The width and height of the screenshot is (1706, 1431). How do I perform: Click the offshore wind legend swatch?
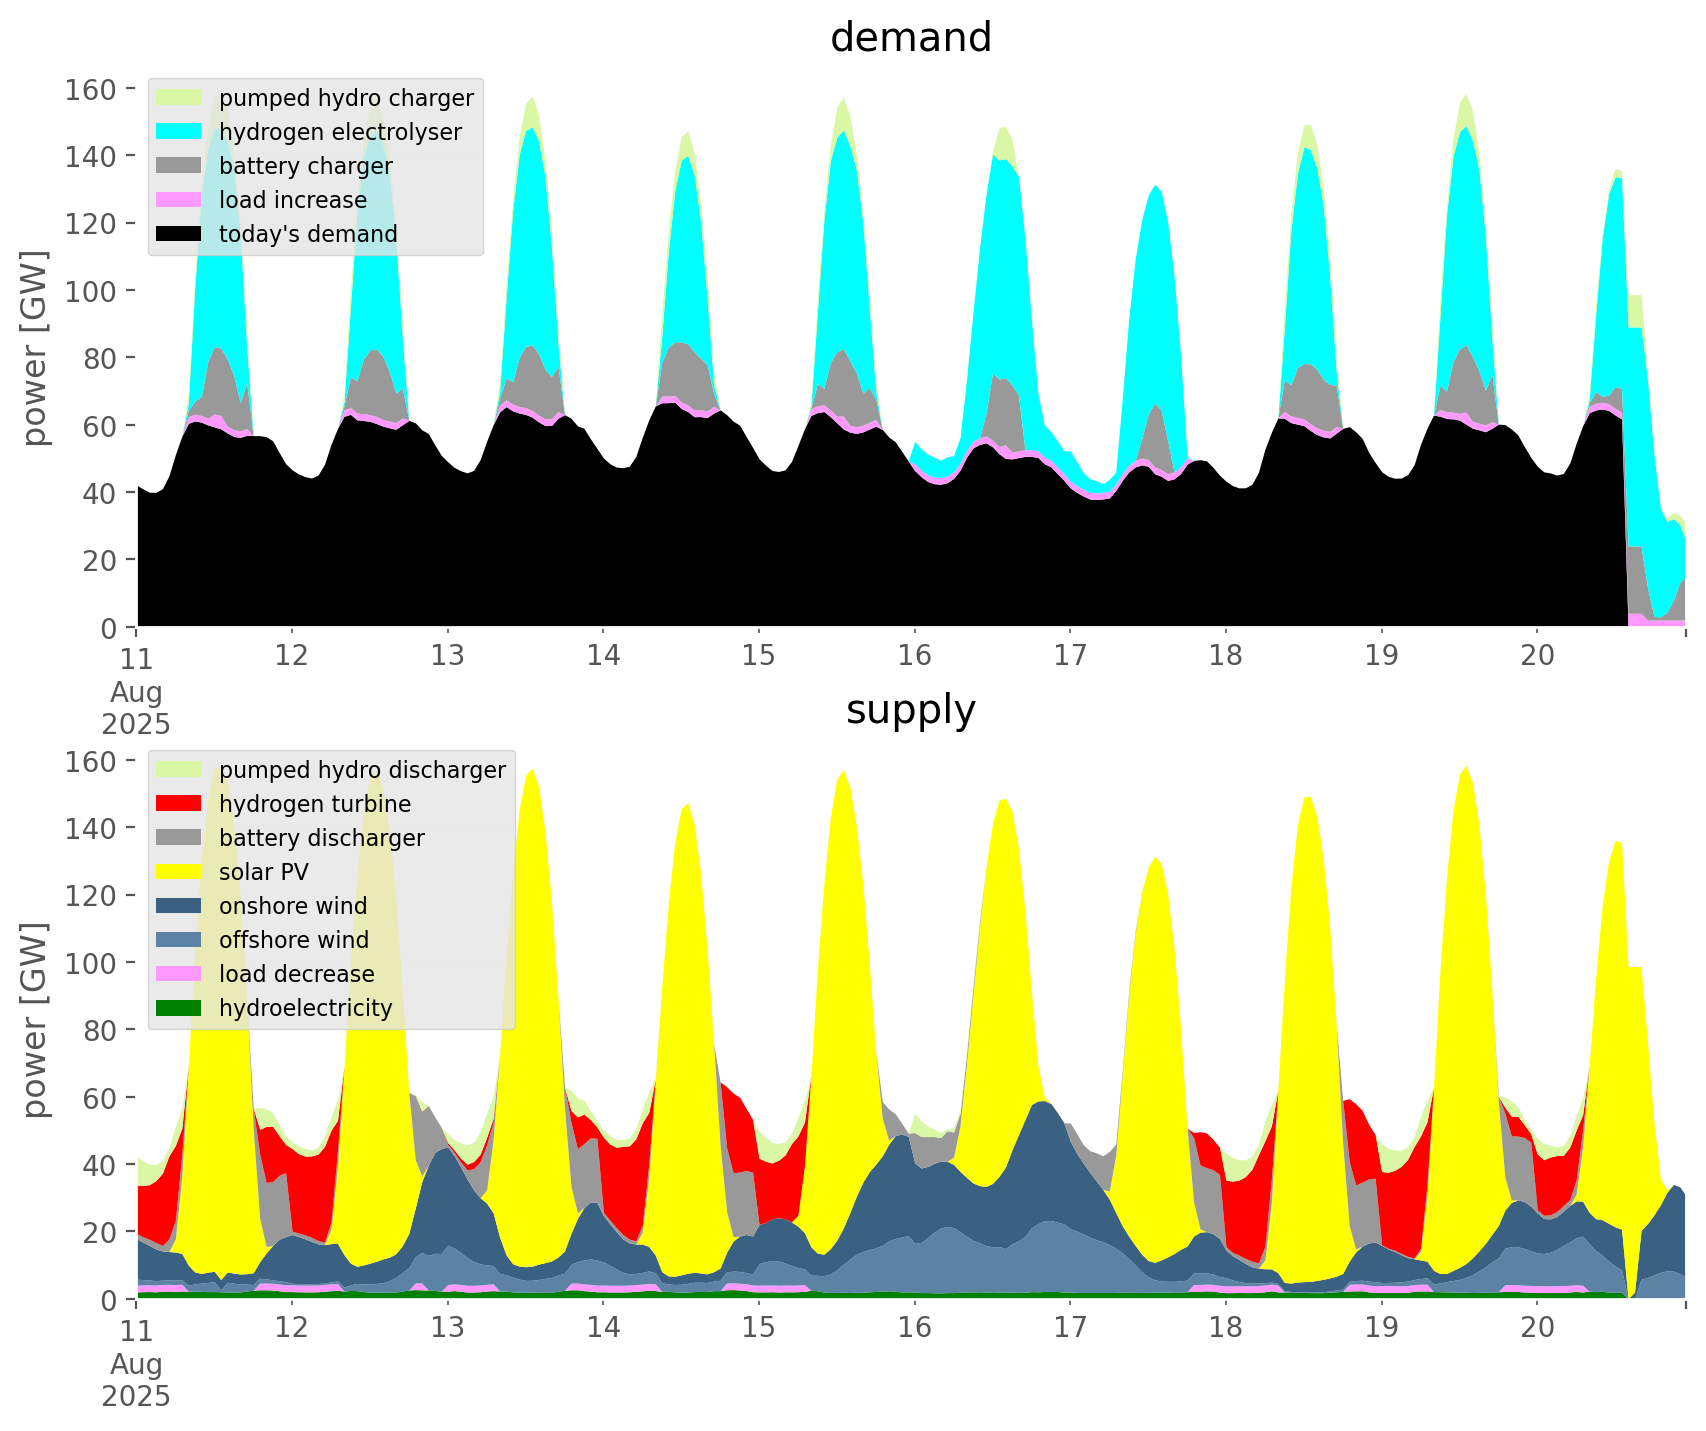coord(180,940)
